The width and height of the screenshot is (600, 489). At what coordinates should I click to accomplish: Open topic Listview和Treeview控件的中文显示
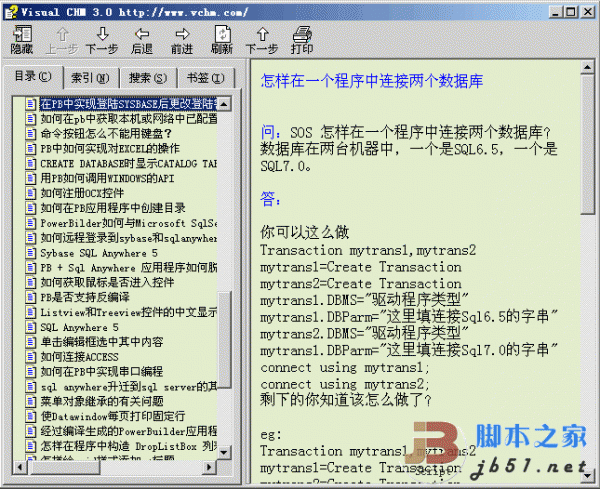tap(129, 312)
